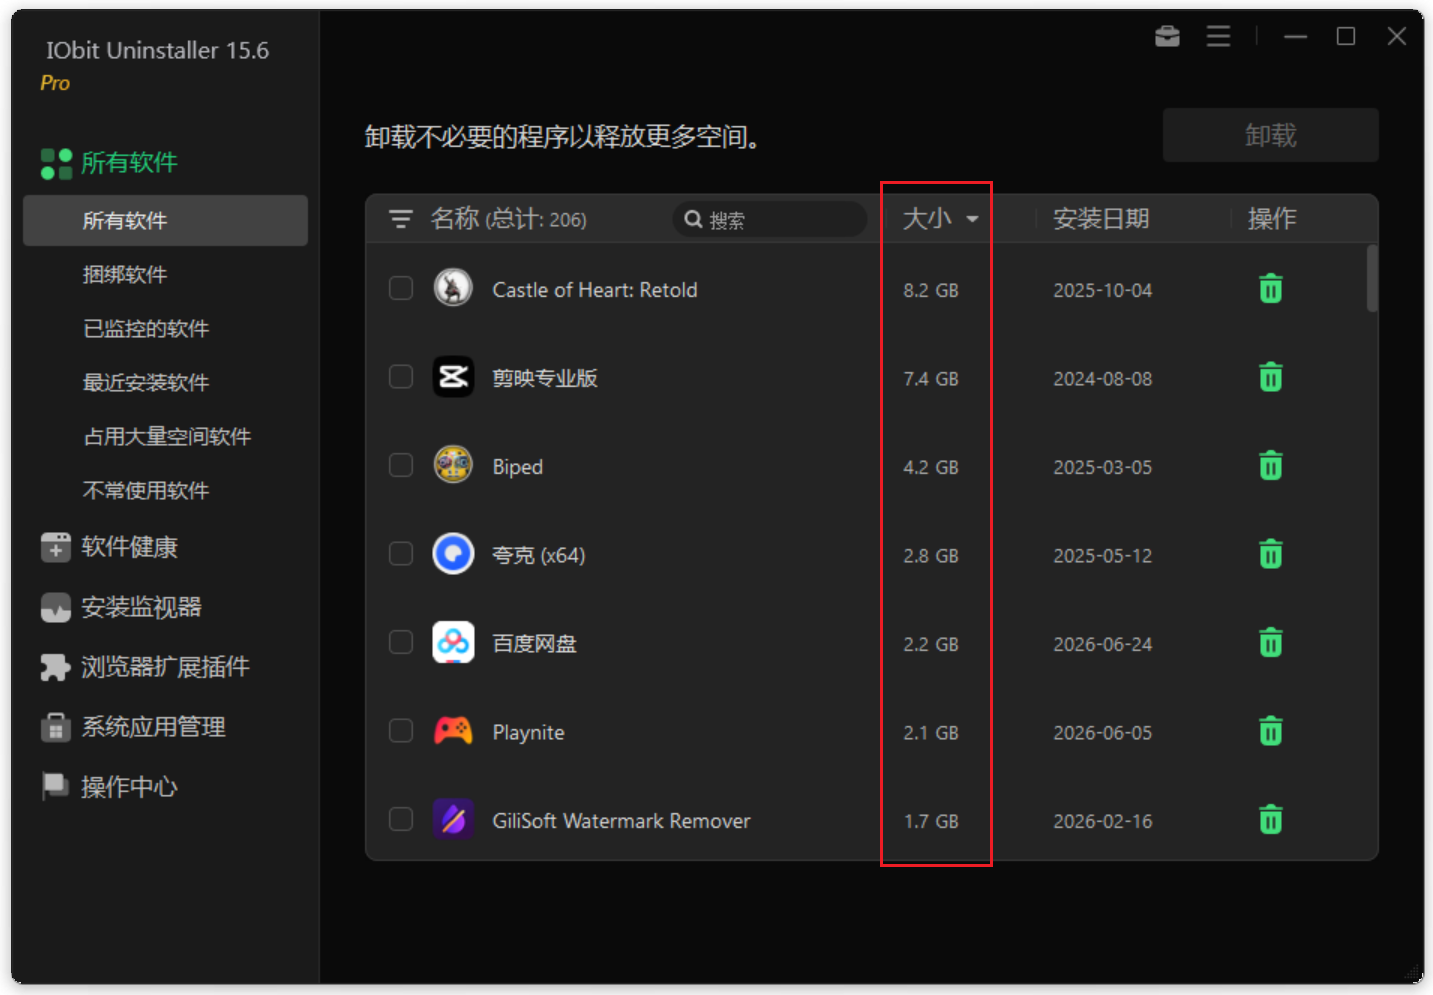
Task: Click the trash icon for Playnite
Action: 1270,731
